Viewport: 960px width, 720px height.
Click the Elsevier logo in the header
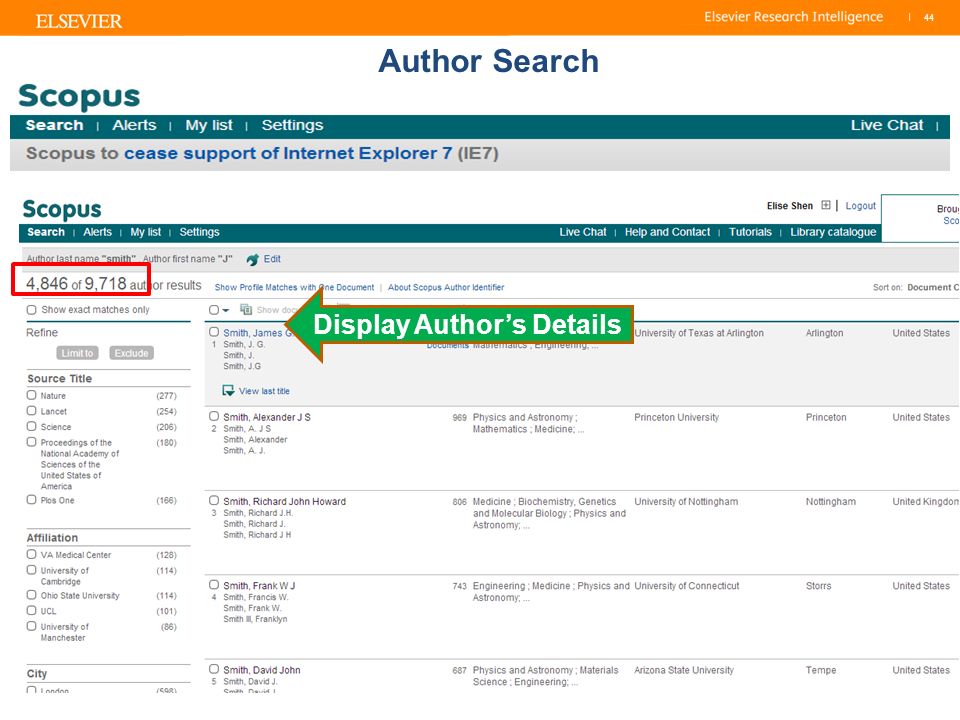[x=78, y=21]
